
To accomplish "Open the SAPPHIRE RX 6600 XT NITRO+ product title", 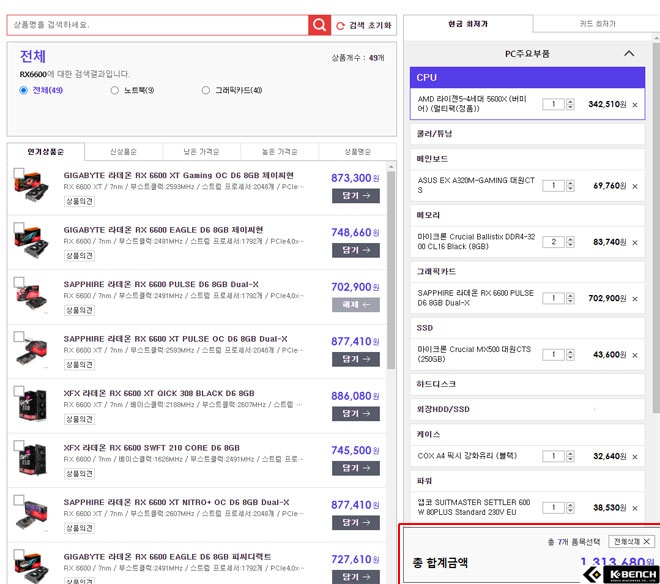I will [x=176, y=502].
